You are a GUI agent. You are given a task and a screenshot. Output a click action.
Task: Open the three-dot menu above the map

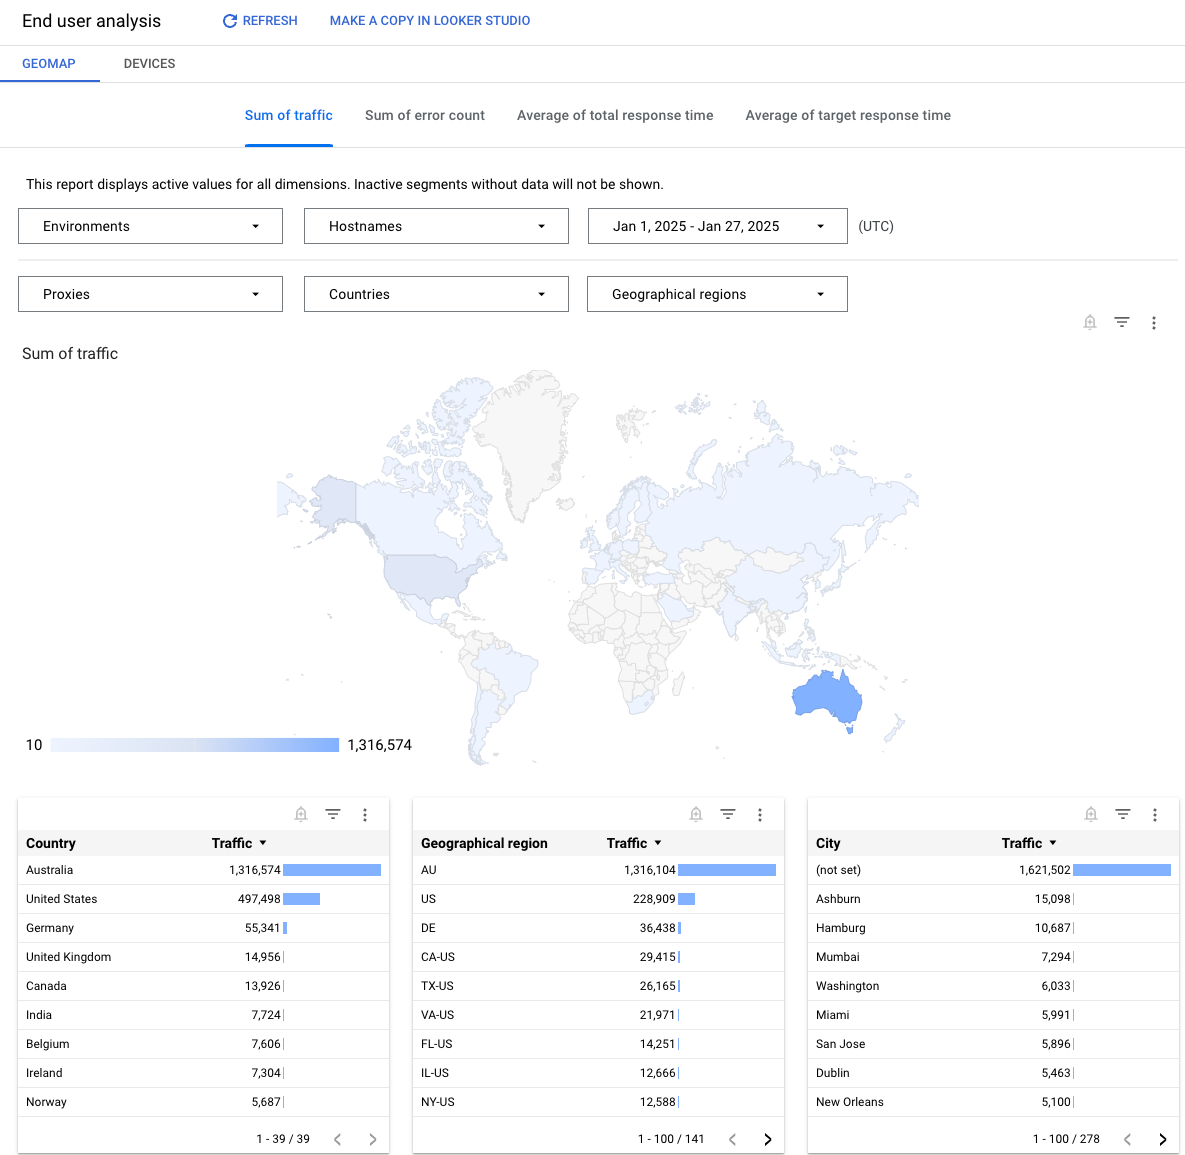1155,322
